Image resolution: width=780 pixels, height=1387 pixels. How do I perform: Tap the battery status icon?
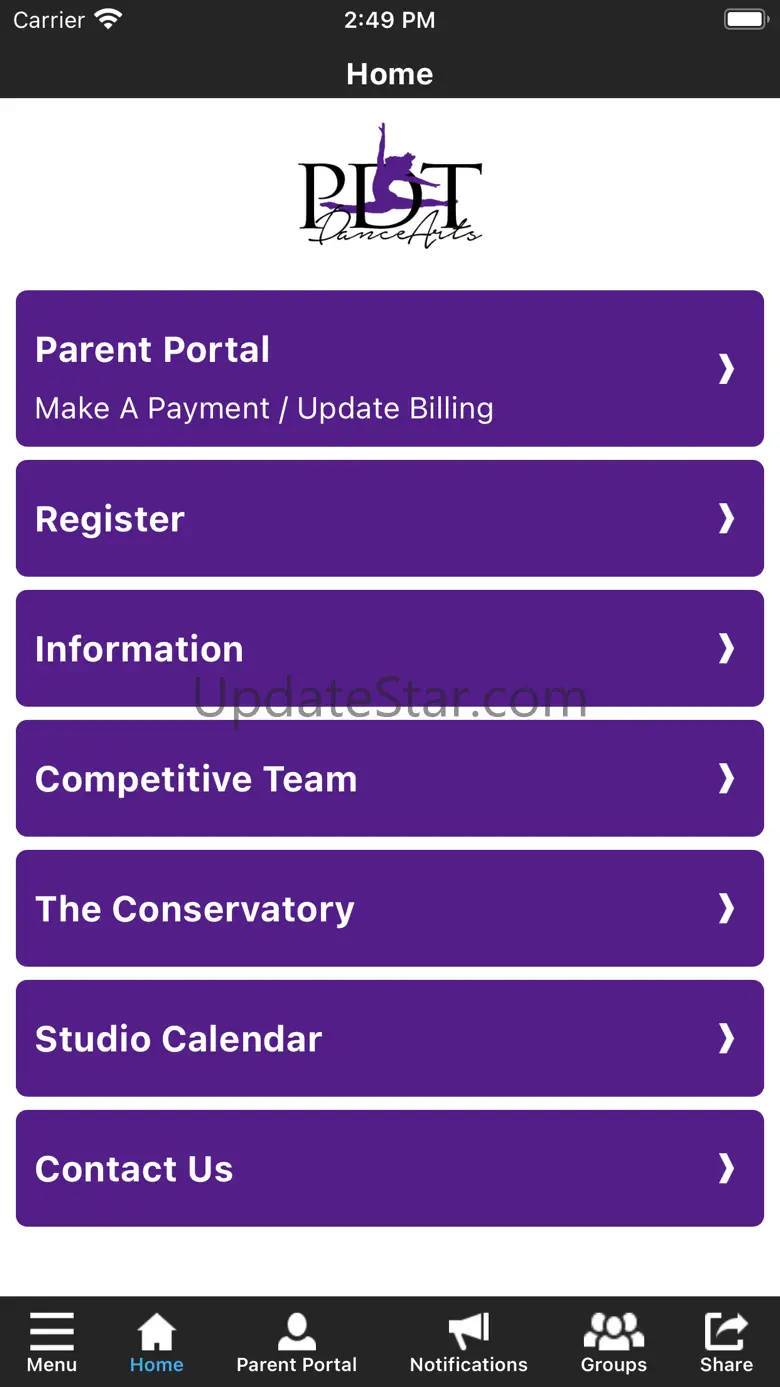pos(745,19)
